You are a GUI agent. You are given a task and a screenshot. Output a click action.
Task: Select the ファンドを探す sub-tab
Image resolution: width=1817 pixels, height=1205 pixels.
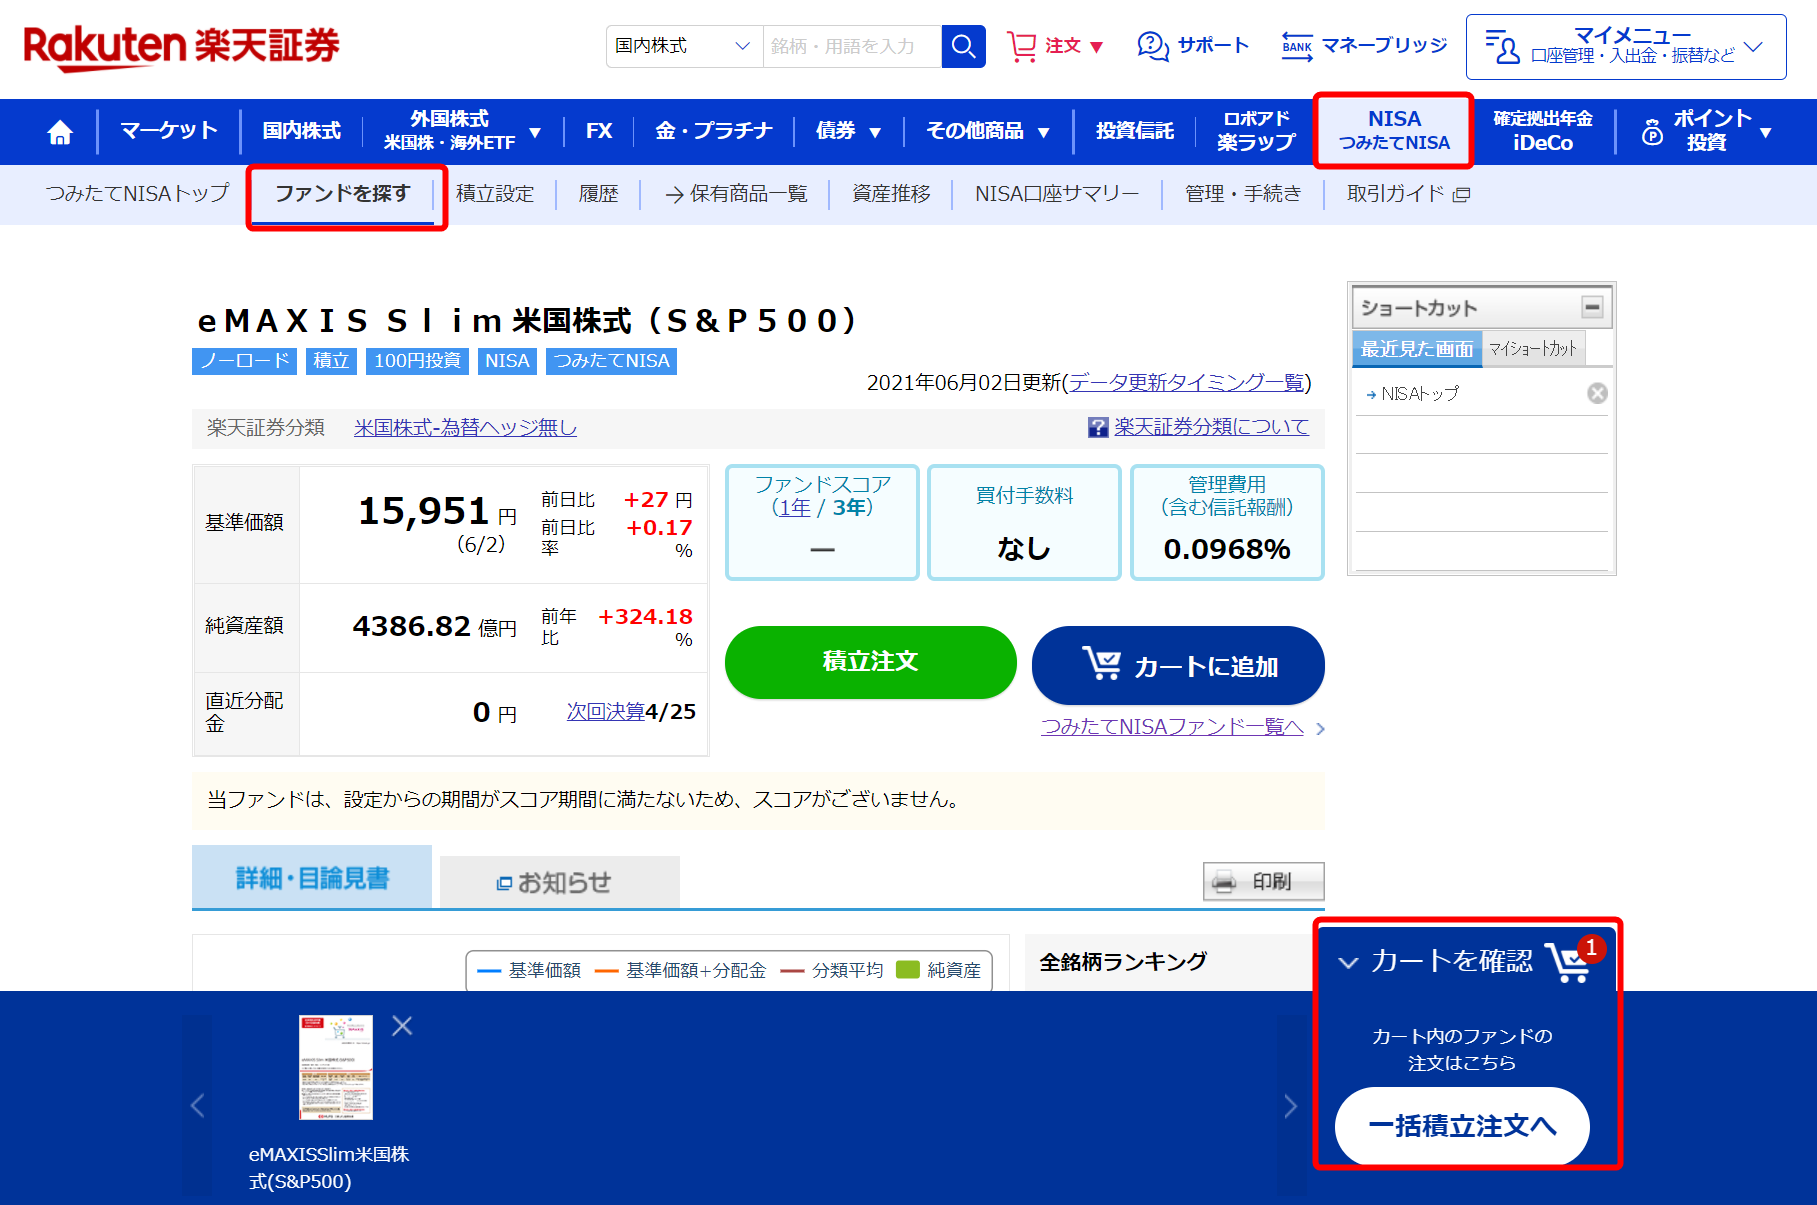pos(343,193)
